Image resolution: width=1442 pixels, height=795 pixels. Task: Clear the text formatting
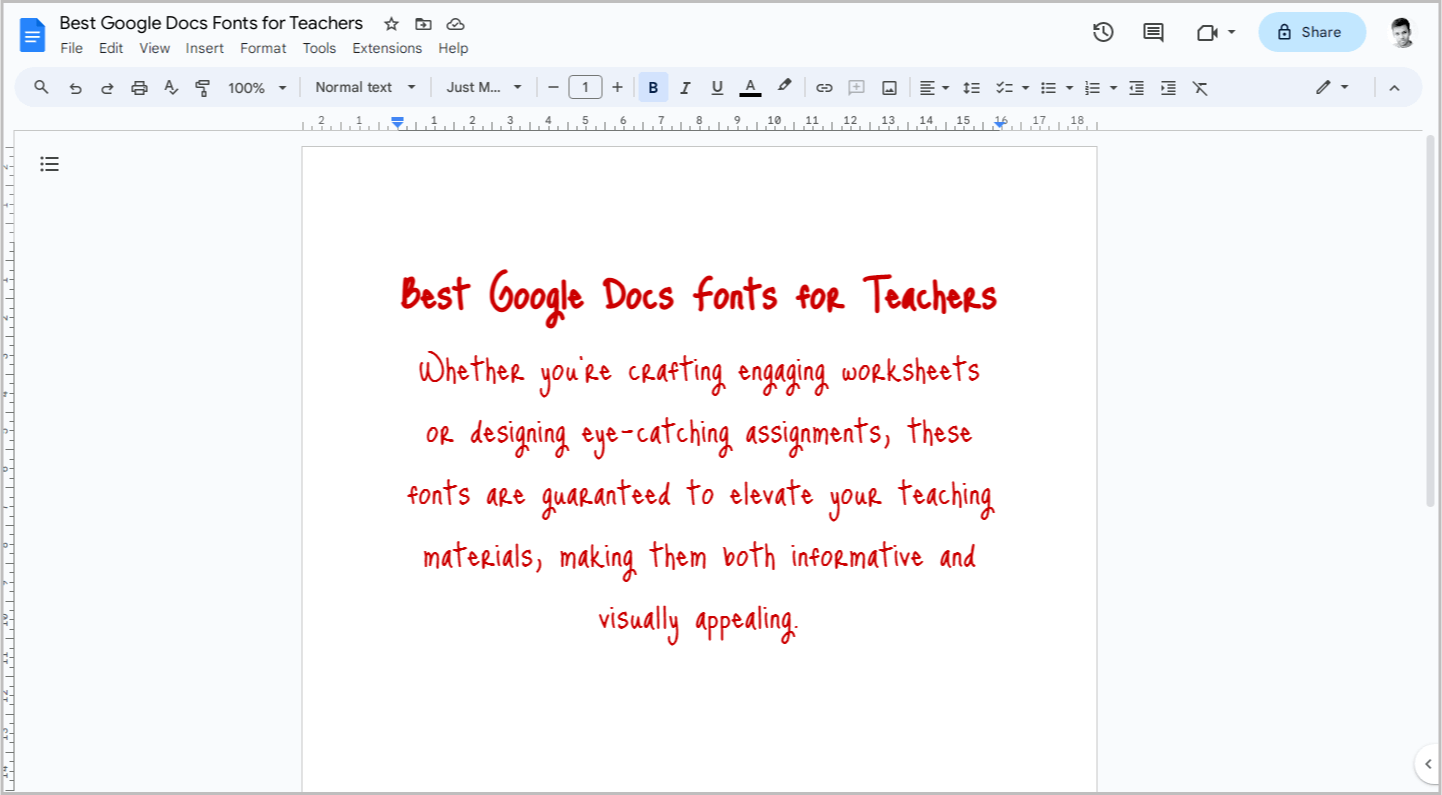[1200, 88]
